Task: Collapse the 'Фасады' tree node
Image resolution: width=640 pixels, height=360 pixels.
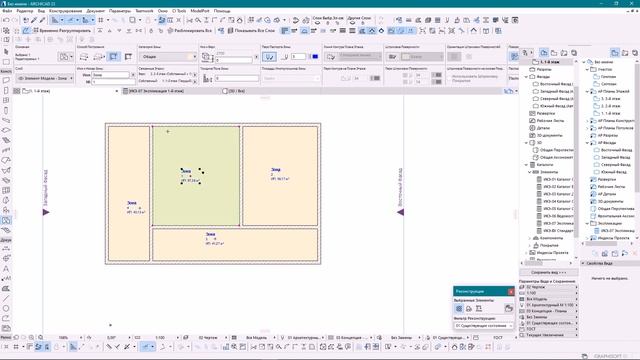Action: point(527,77)
